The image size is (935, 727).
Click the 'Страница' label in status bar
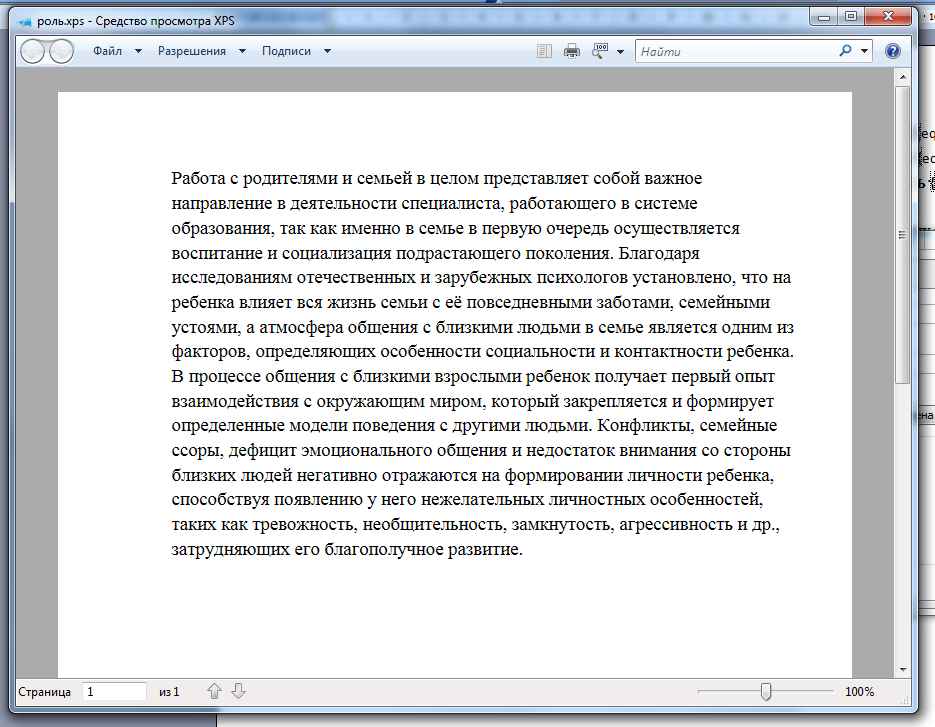click(45, 692)
